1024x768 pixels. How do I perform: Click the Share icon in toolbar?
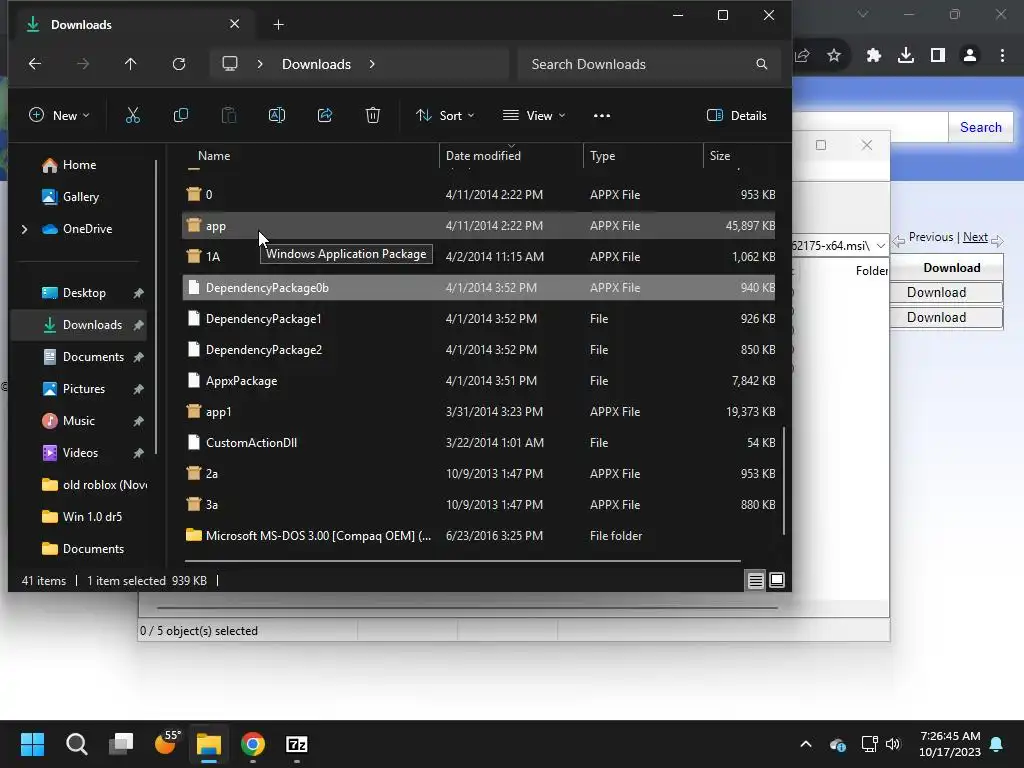(x=325, y=116)
